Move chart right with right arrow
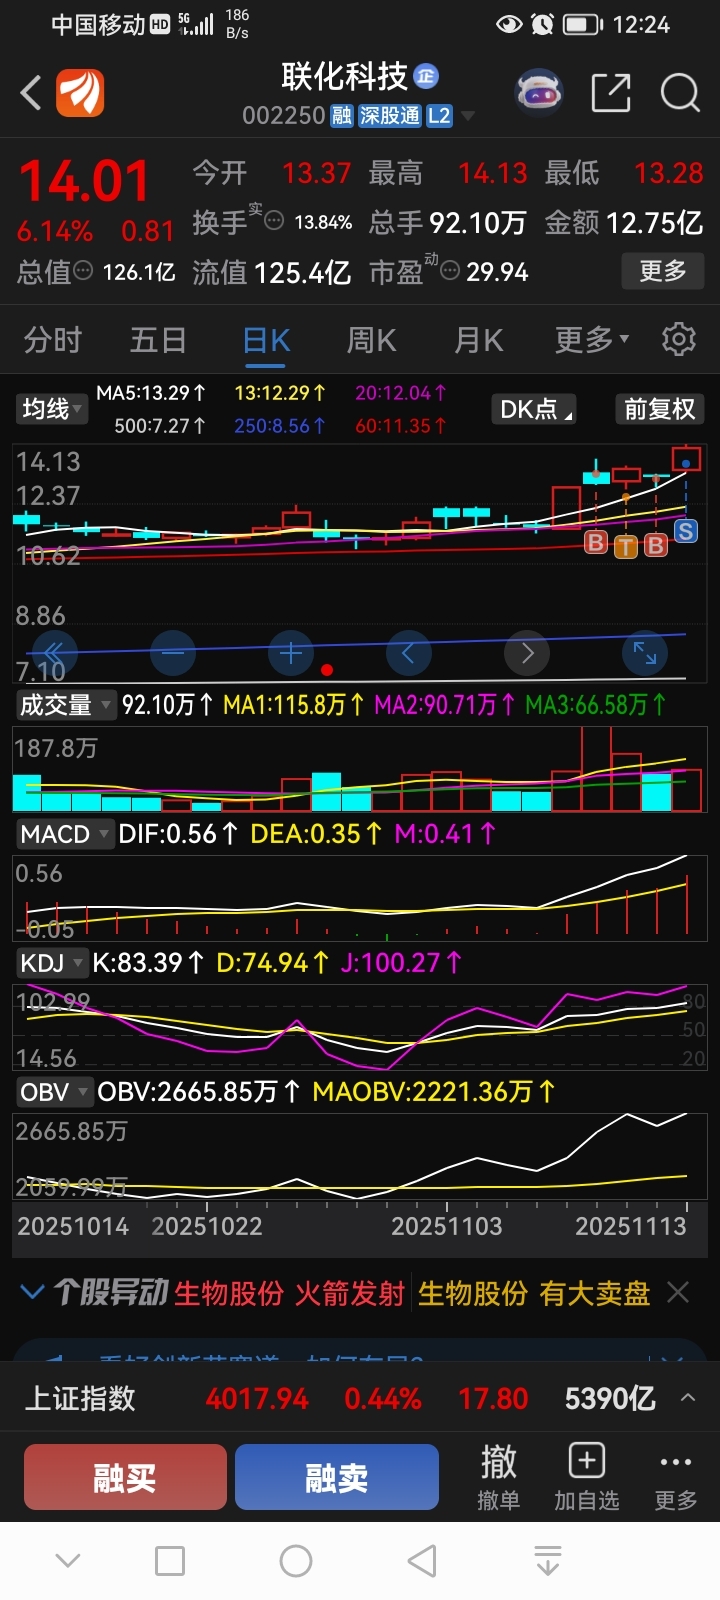Viewport: 720px width, 1600px height. (x=527, y=653)
